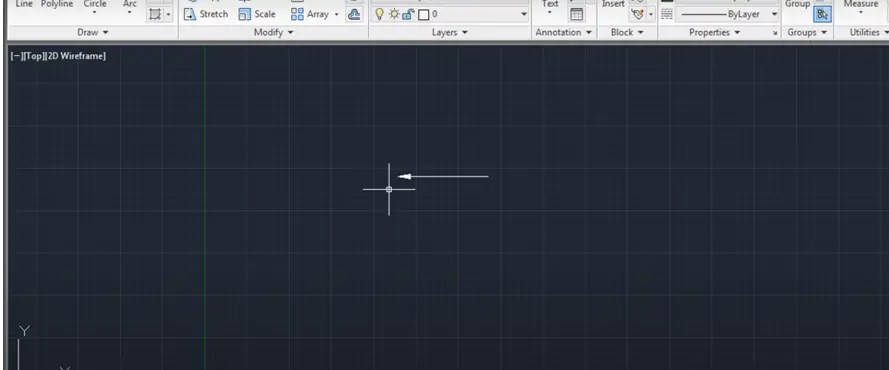Expand the Modify panel title
The image size is (889, 370).
[274, 32]
